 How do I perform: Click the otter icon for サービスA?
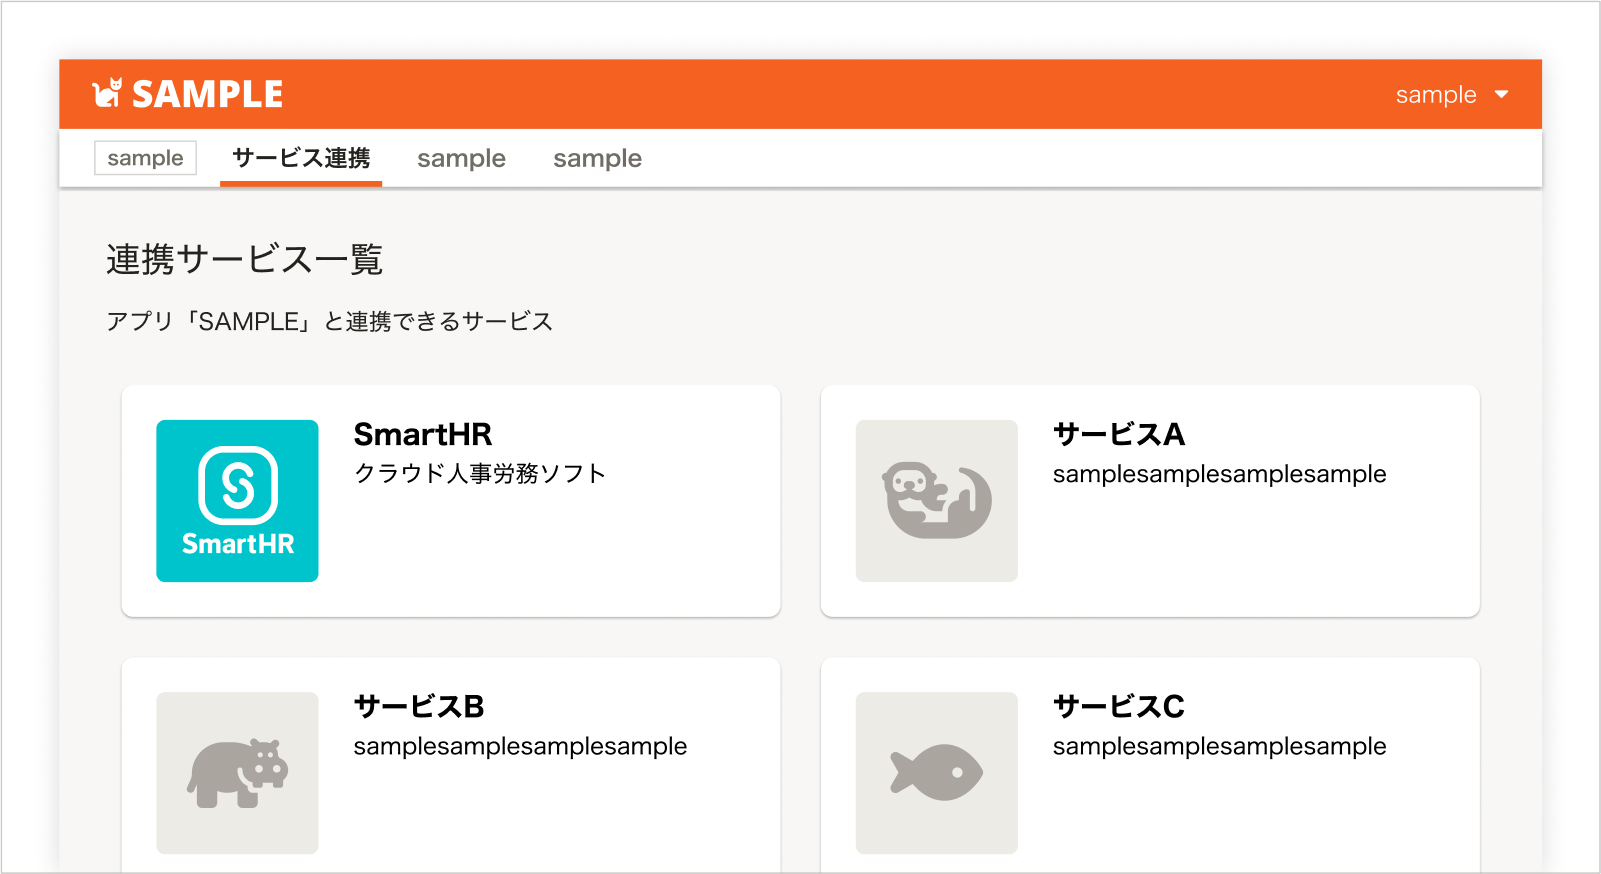pos(936,501)
